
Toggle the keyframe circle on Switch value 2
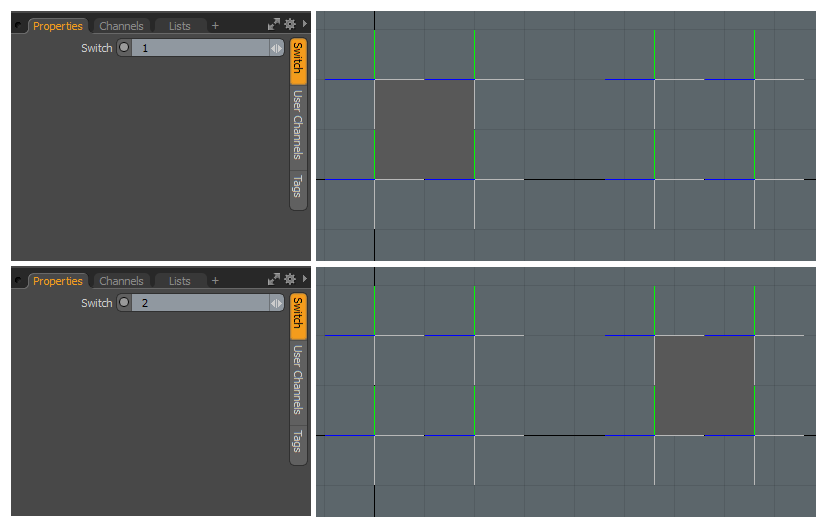coord(124,303)
